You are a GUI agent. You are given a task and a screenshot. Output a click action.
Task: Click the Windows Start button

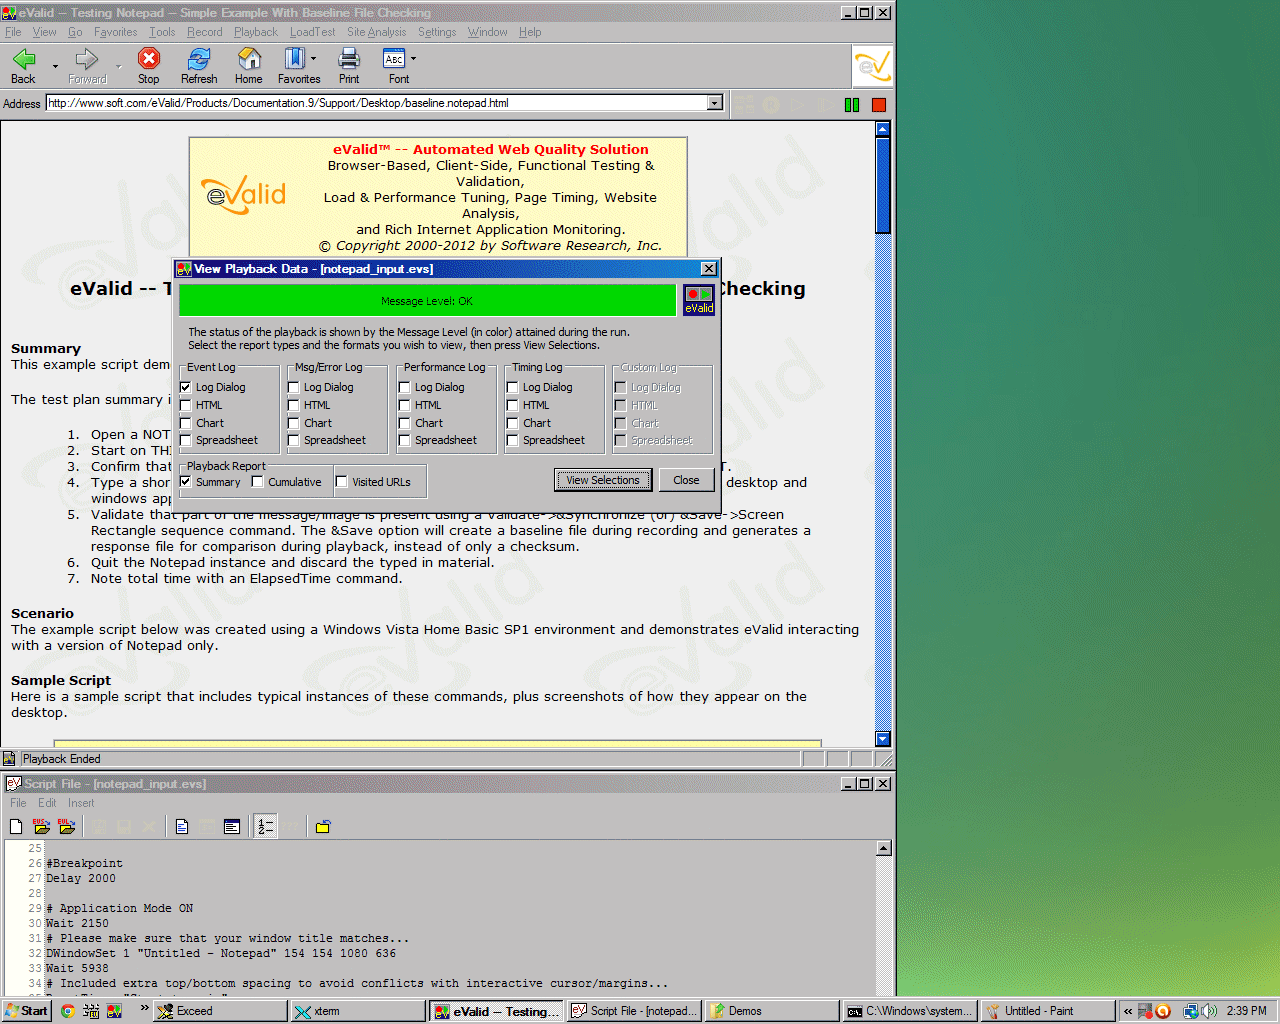26,1011
